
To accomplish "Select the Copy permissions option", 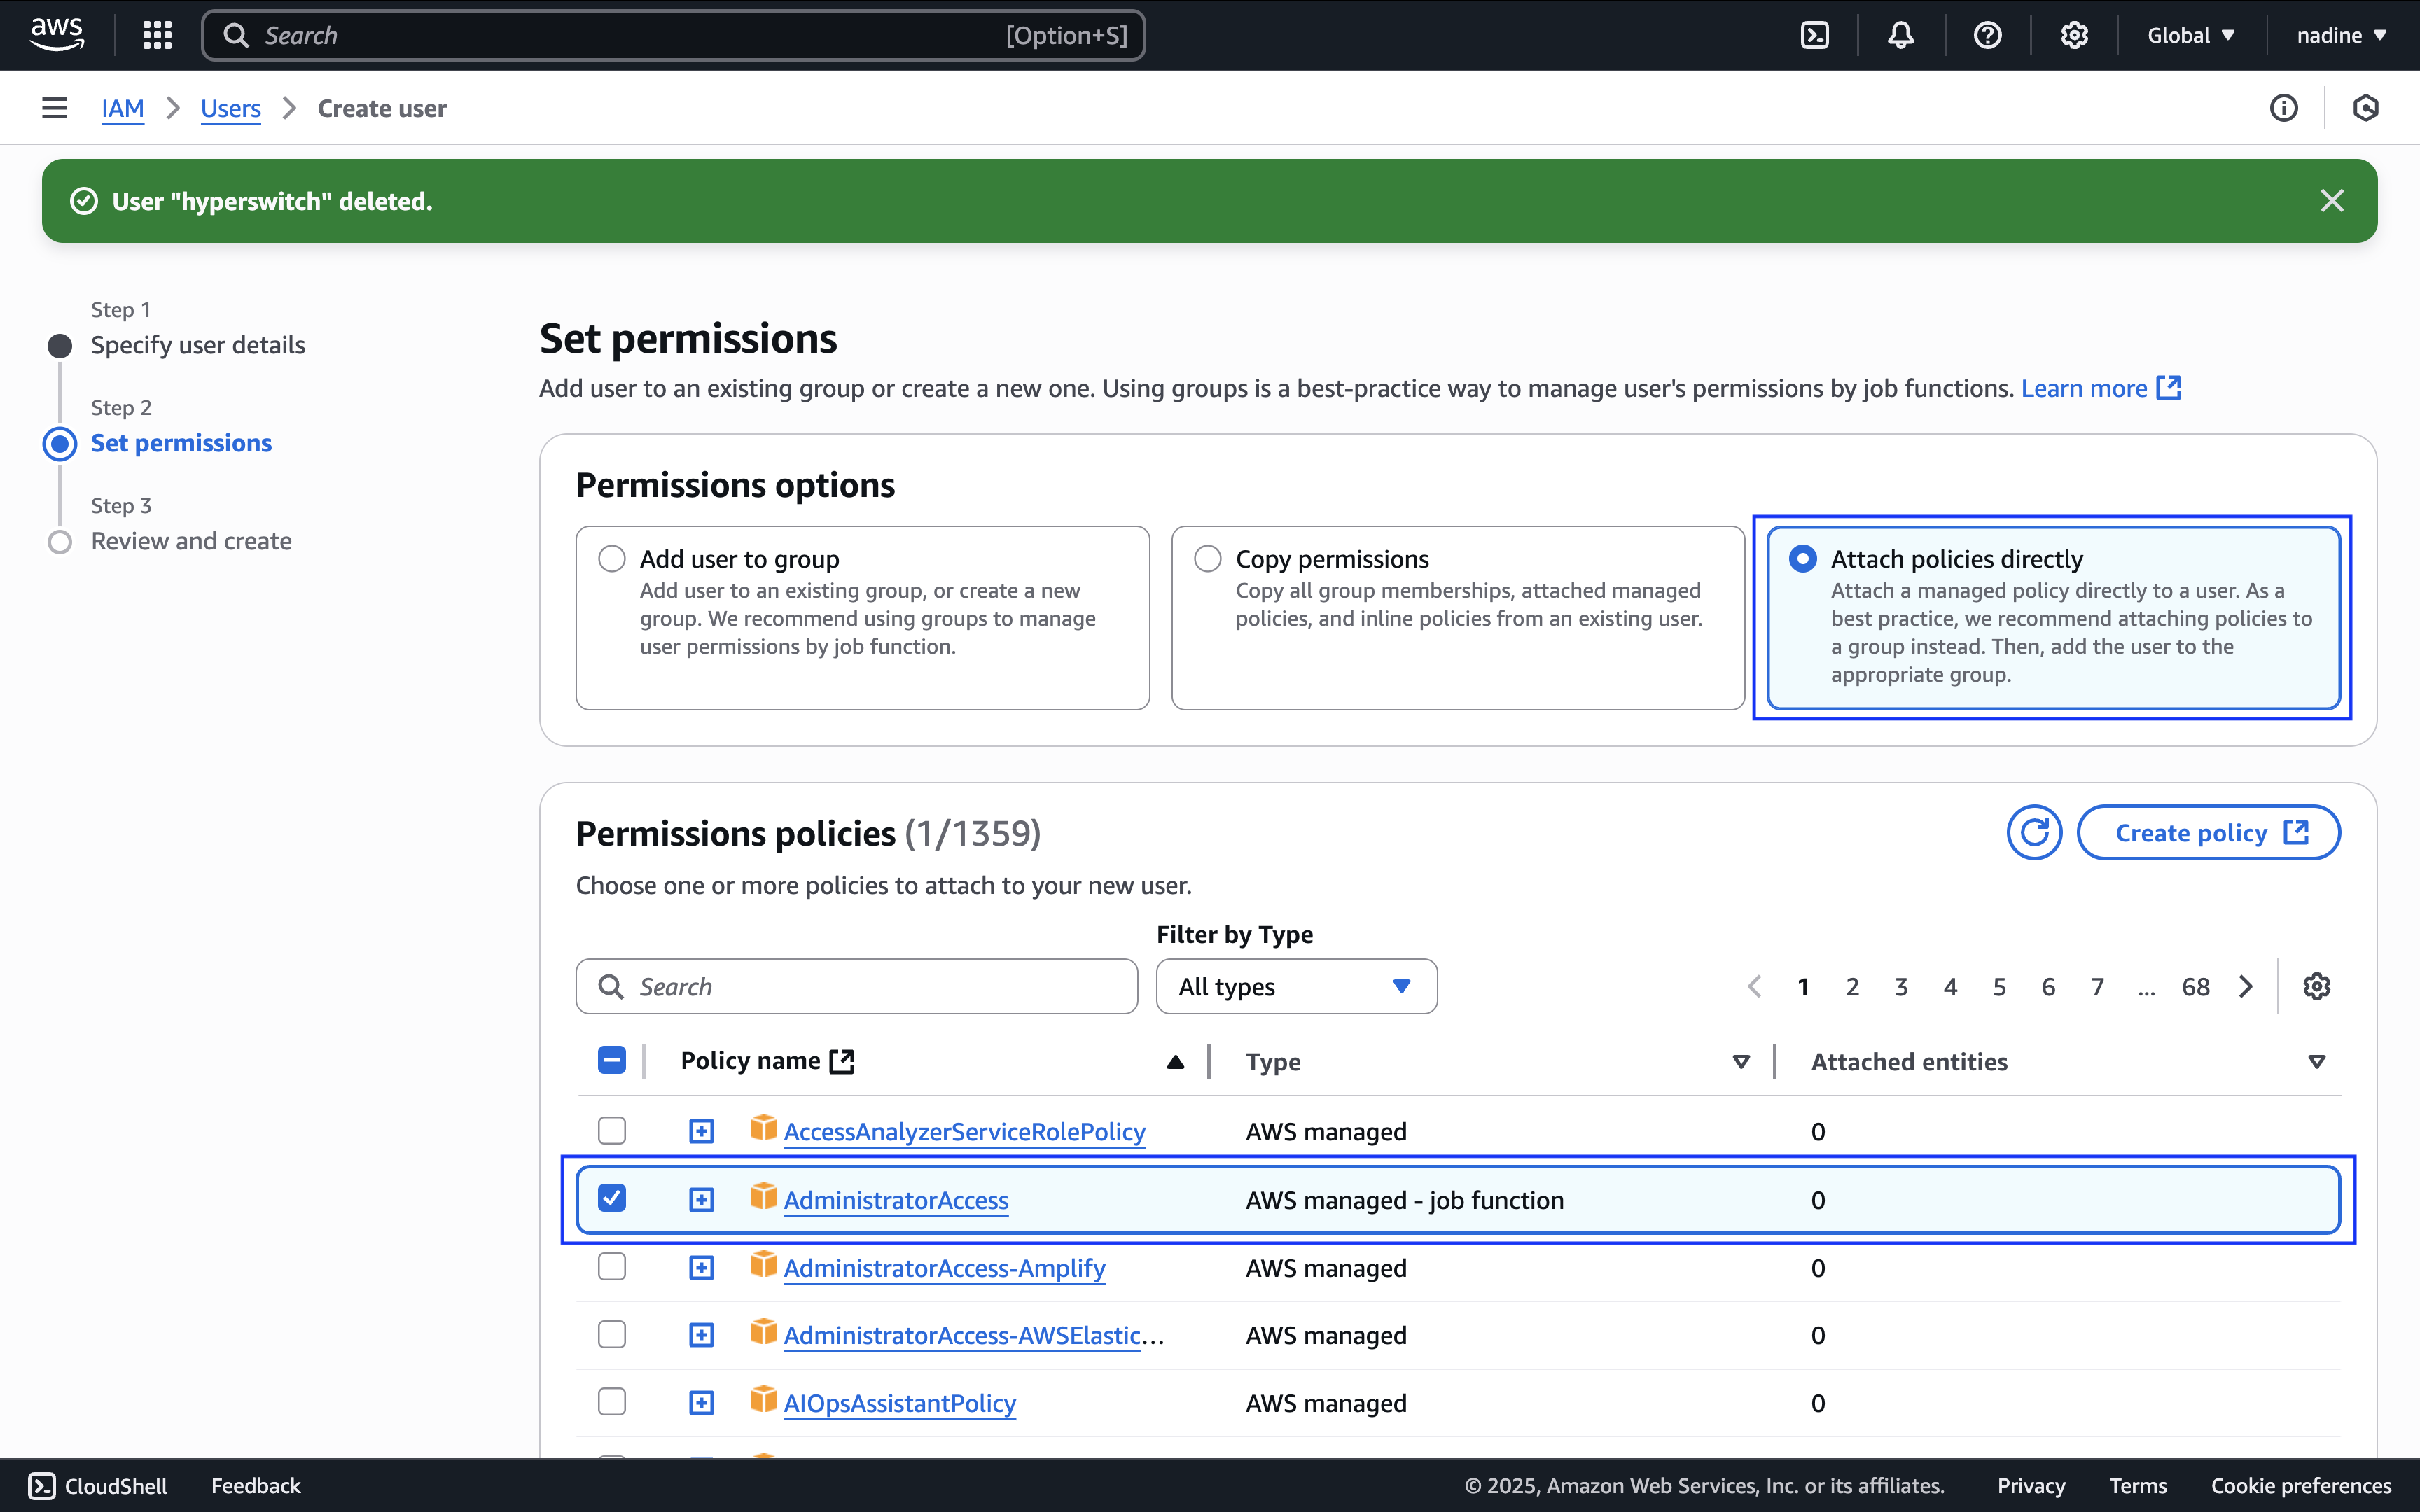I will click(1207, 558).
